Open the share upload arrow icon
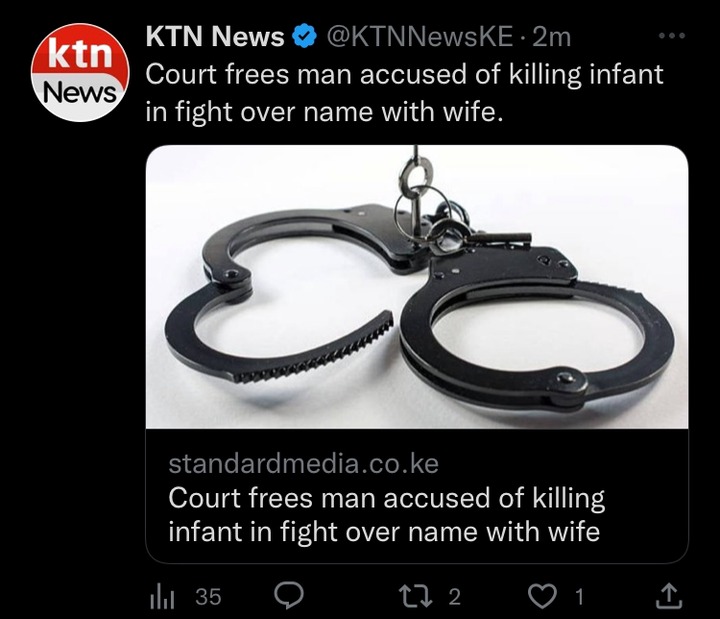Image resolution: width=720 pixels, height=619 pixels. coord(669,596)
